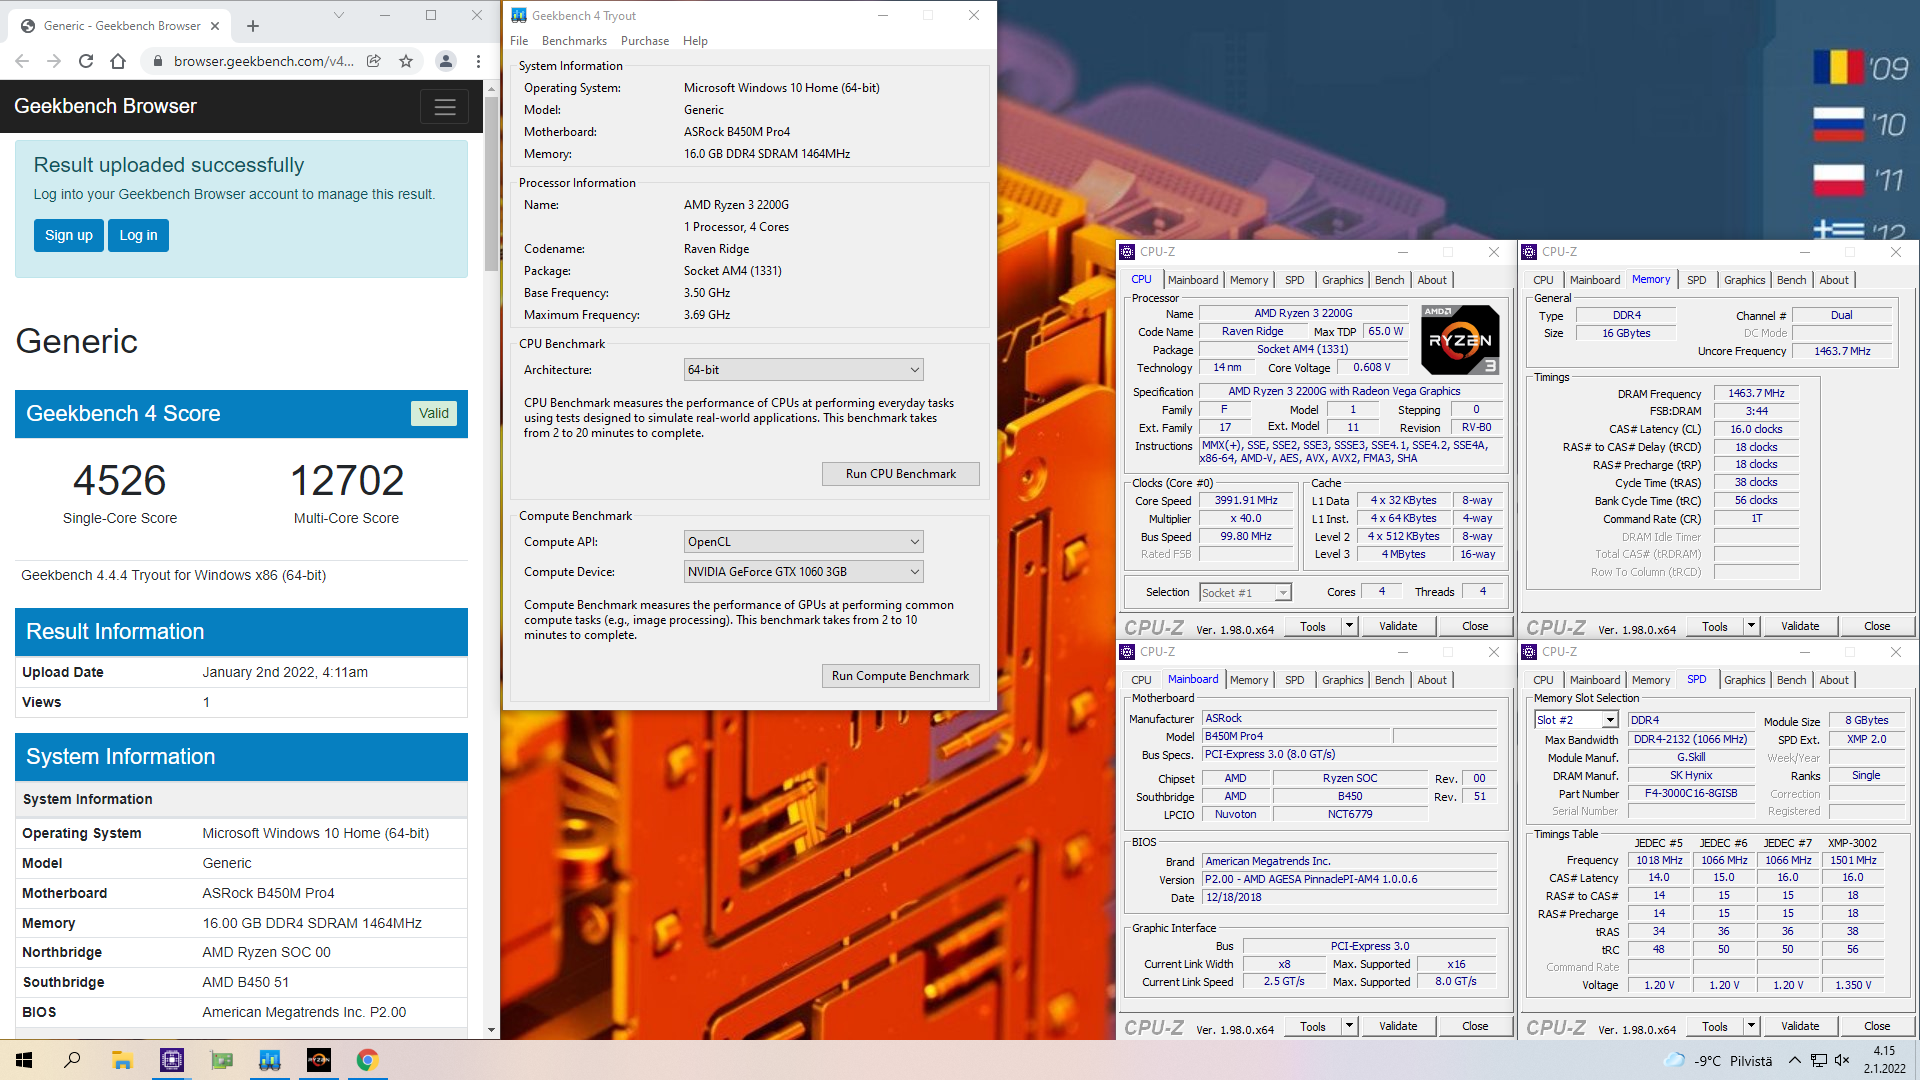The height and width of the screenshot is (1080, 1920).
Task: Open the Windows Start menu
Action: [x=24, y=1060]
